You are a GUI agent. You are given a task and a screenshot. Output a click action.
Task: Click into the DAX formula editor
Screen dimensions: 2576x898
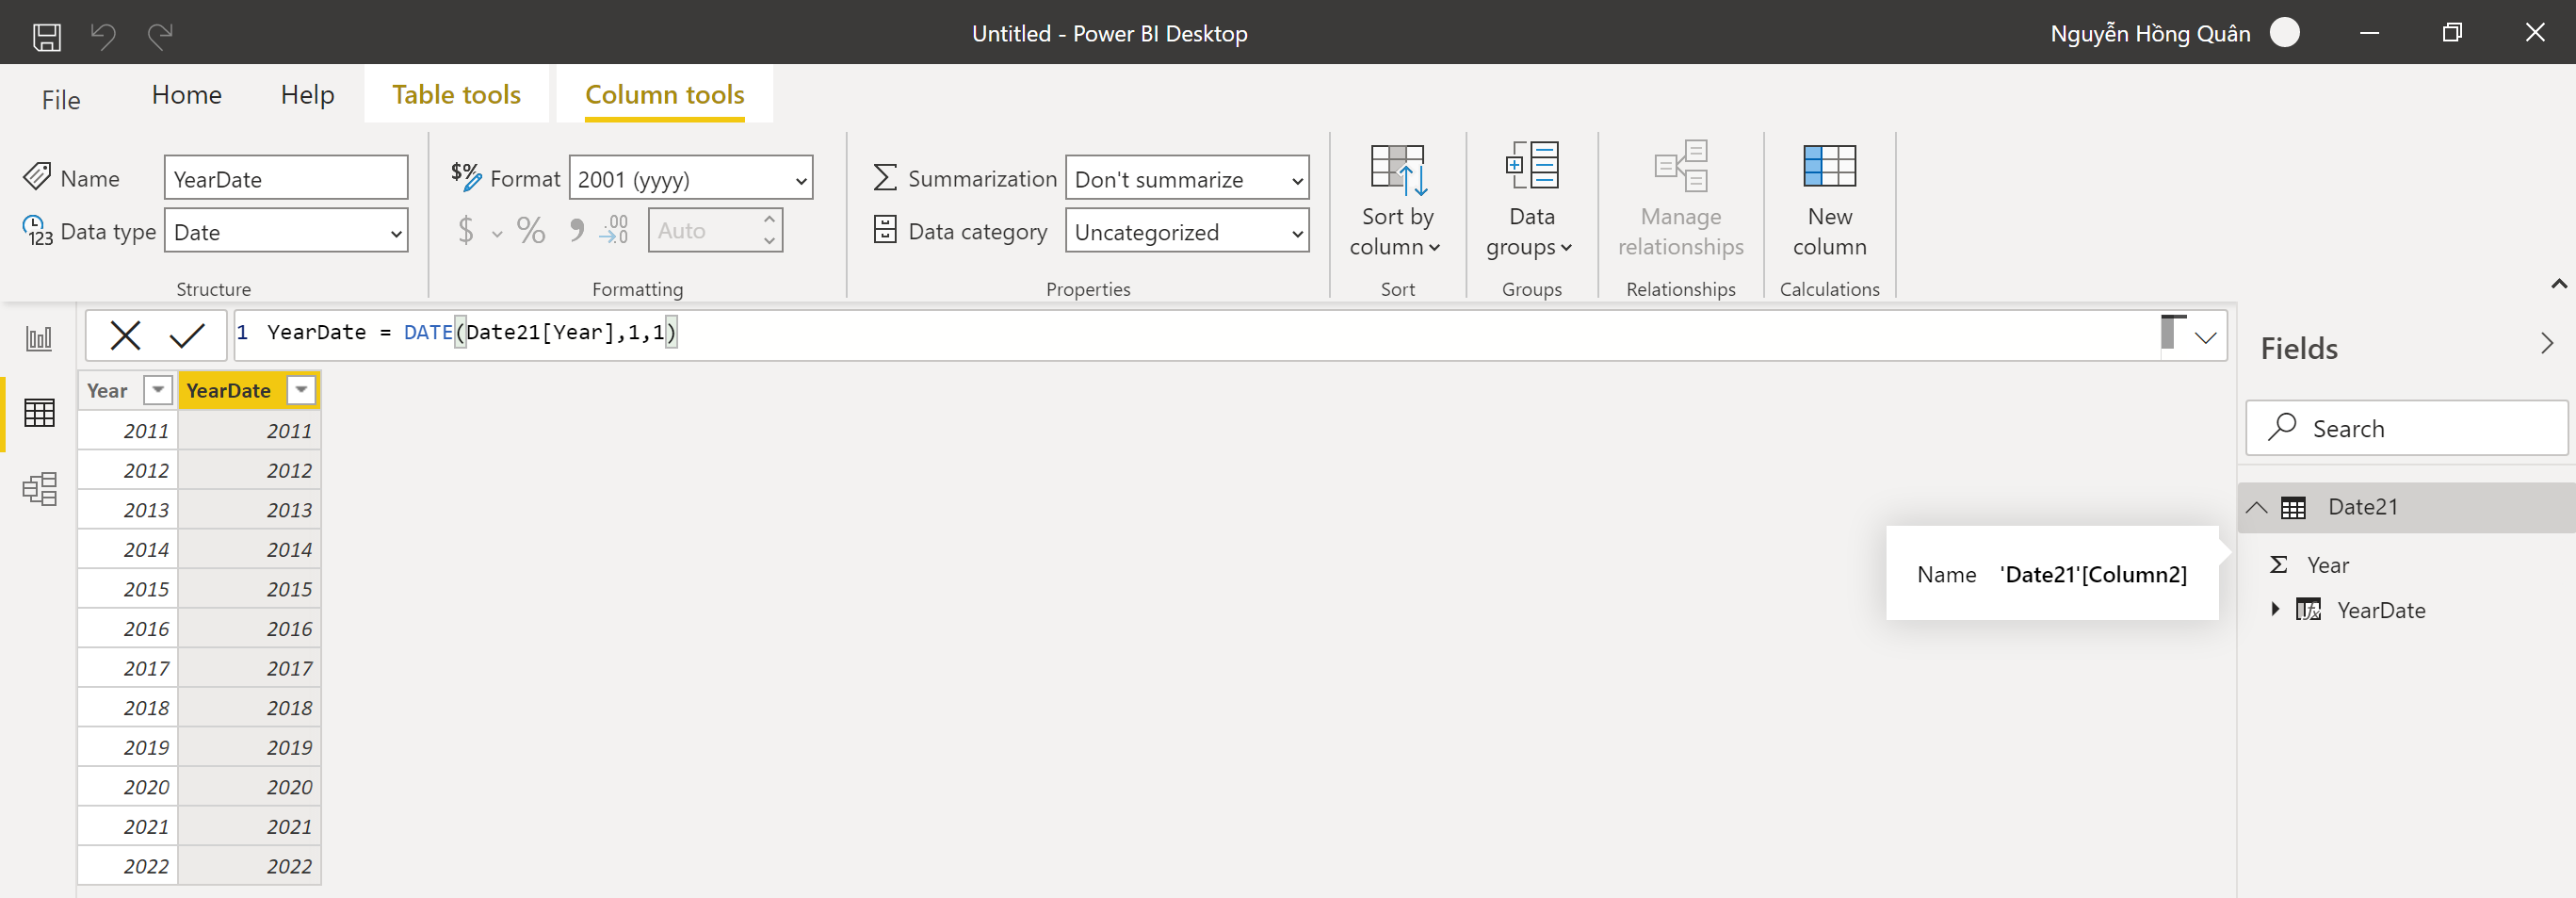point(1195,334)
